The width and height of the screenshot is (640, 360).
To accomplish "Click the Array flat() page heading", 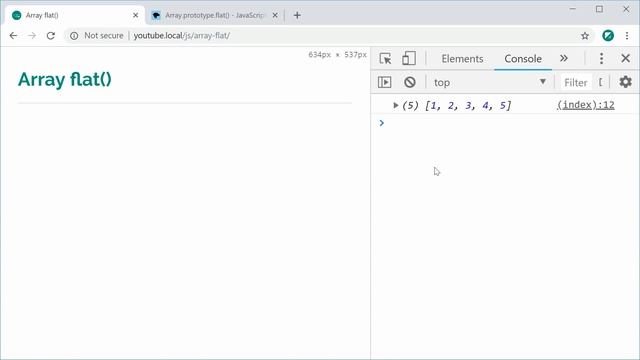I will point(64,79).
